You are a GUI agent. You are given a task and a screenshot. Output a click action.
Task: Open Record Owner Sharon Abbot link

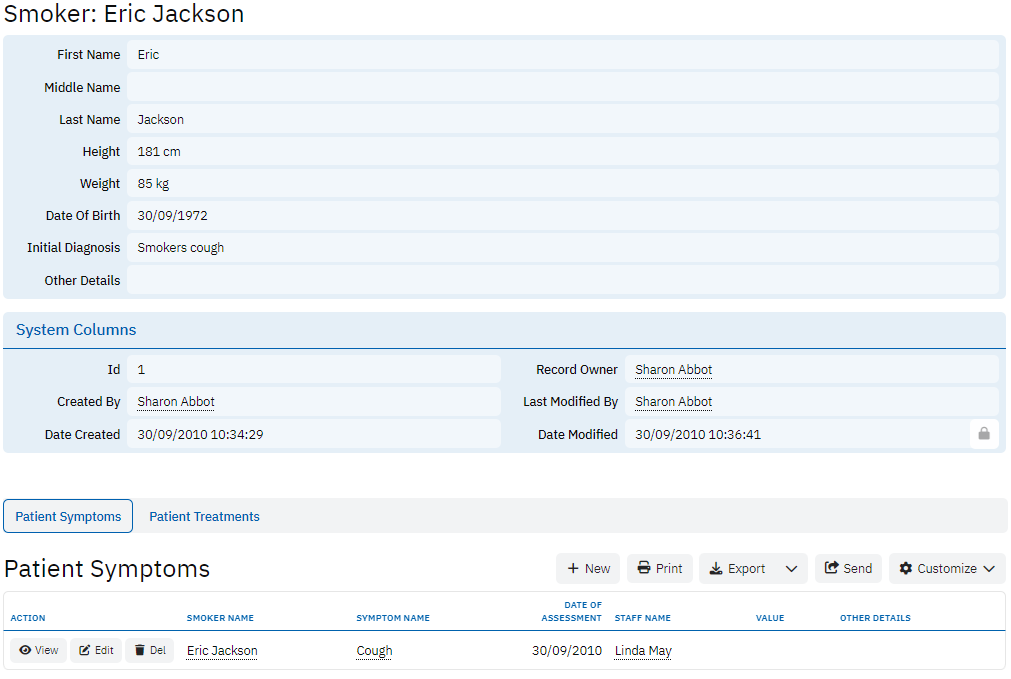point(673,370)
